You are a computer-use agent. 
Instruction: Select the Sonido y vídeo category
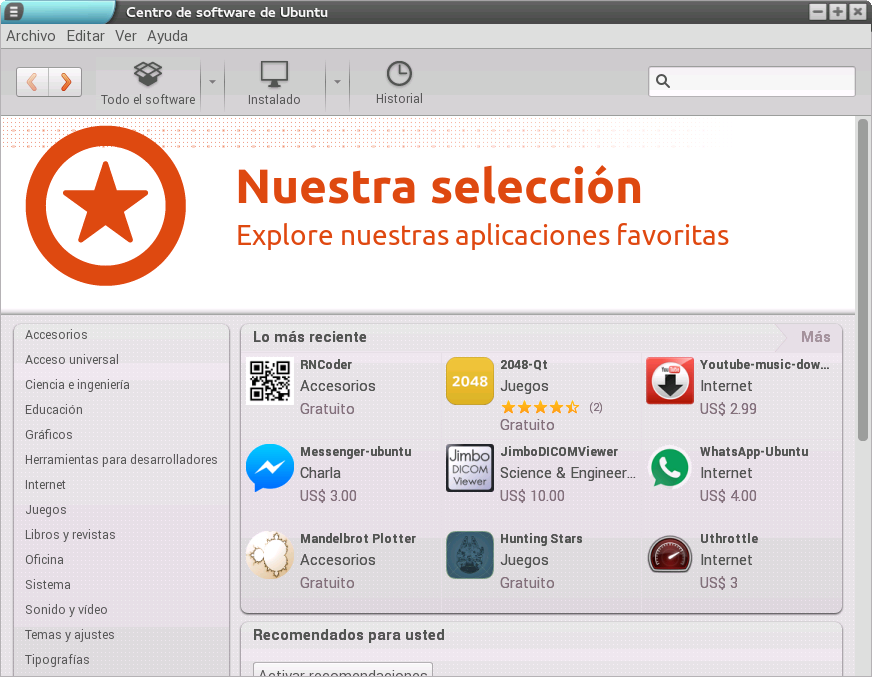tap(66, 610)
